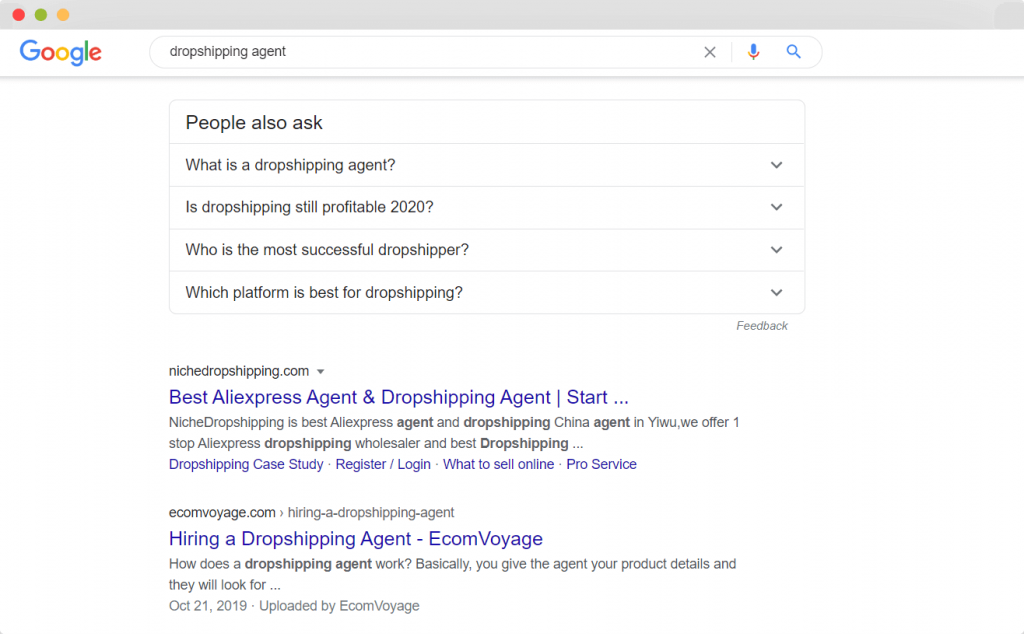Click the NicheDropshipping result description snippet
Image resolution: width=1024 pixels, height=637 pixels.
click(x=454, y=433)
